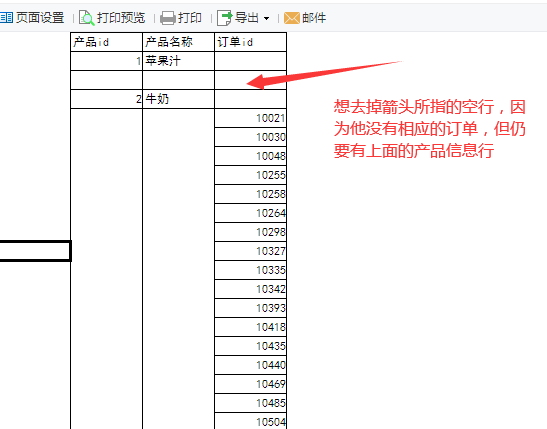
Task: Select order id cell 10418
Action: click(x=250, y=327)
